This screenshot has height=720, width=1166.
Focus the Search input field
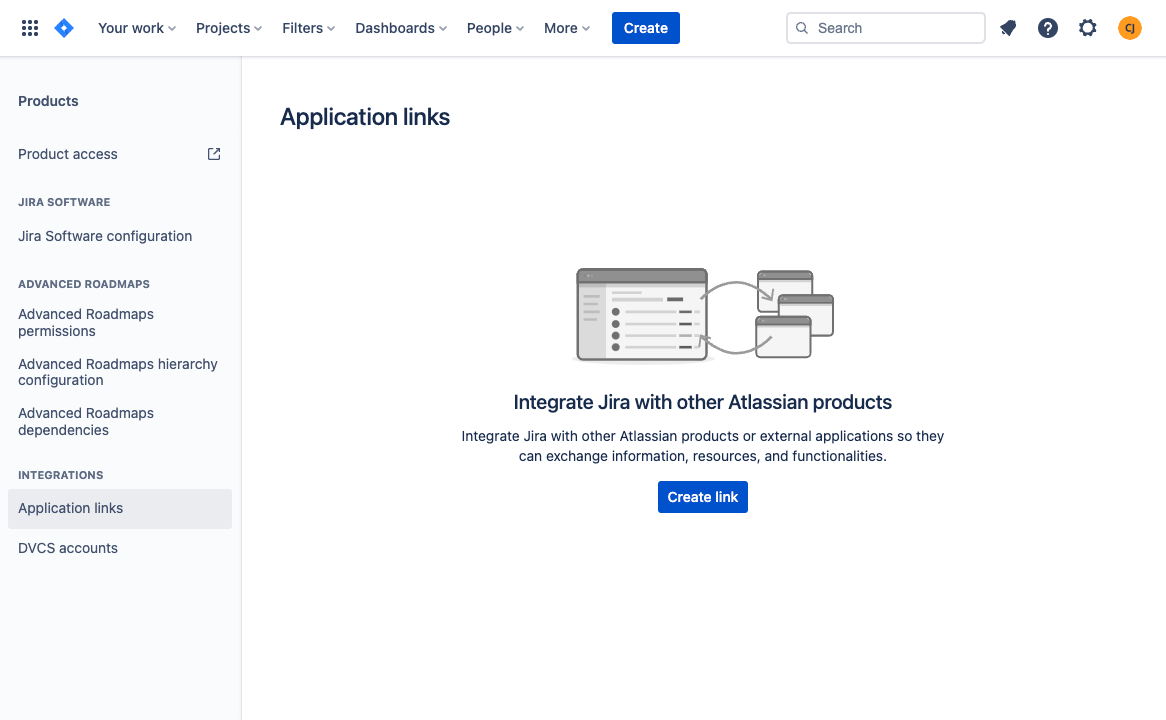[x=886, y=28]
